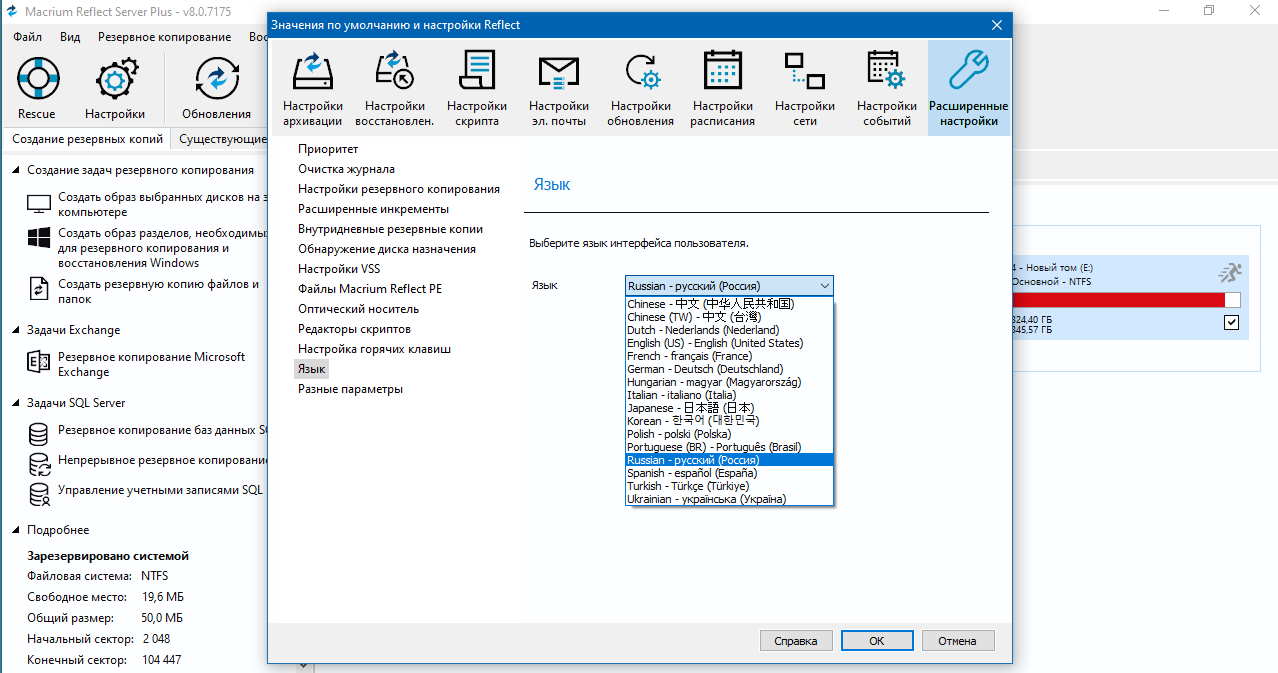Select Обнаружение диска назначения item
Image resolution: width=1278 pixels, height=673 pixels.
387,249
